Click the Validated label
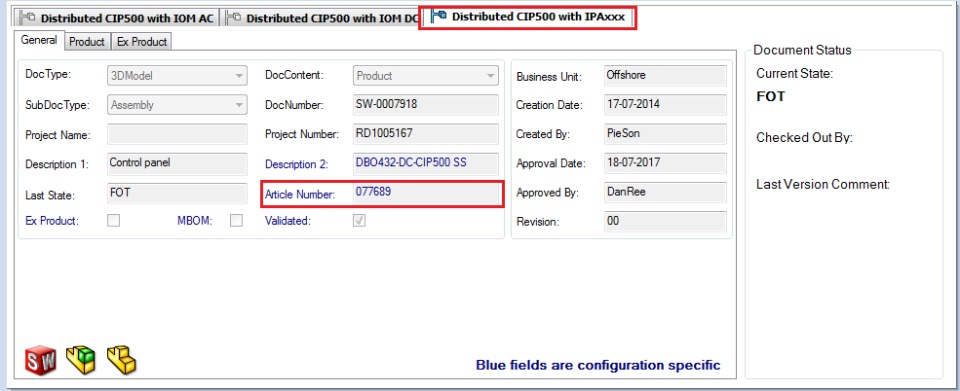The image size is (960, 391). coord(288,221)
